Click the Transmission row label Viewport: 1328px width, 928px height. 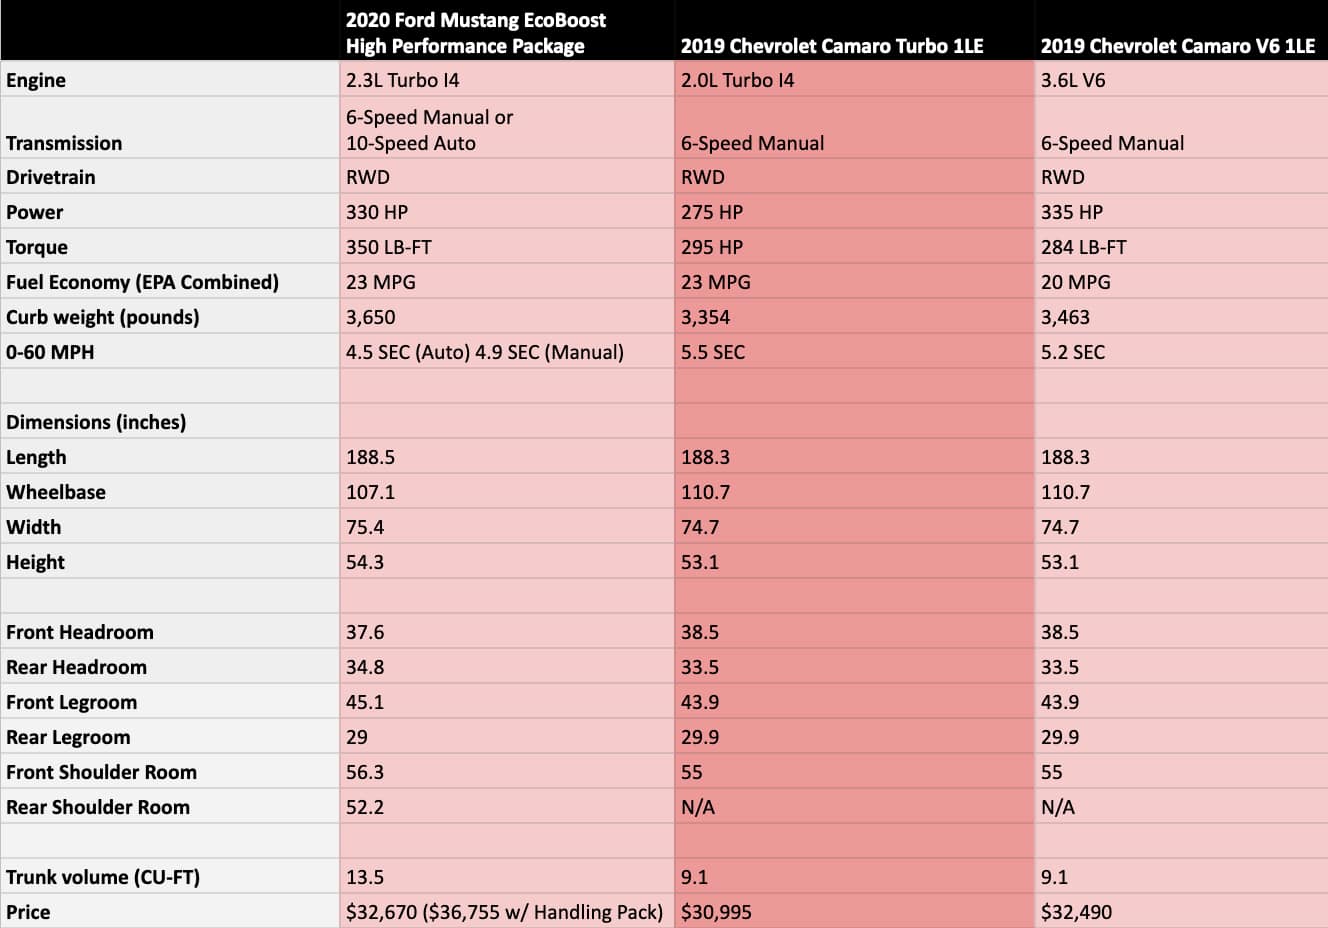click(170, 129)
